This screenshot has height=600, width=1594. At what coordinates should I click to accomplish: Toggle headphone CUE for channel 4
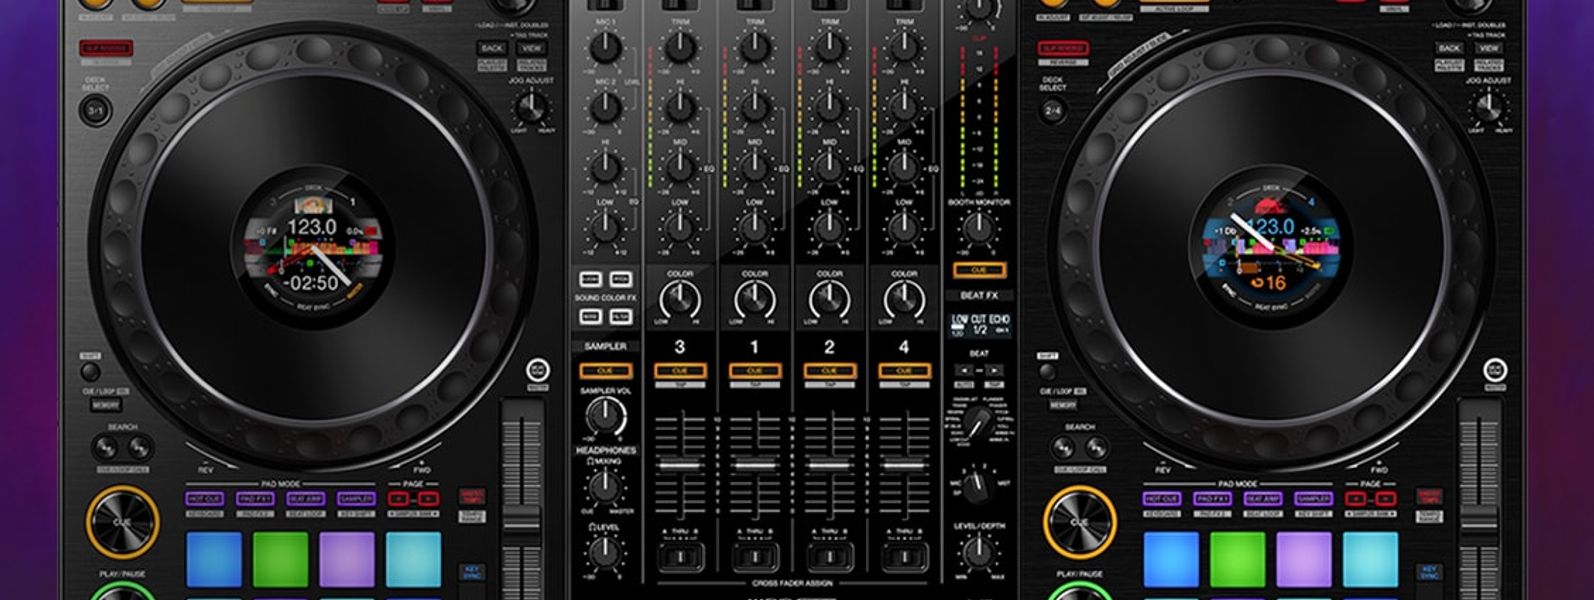tap(904, 371)
